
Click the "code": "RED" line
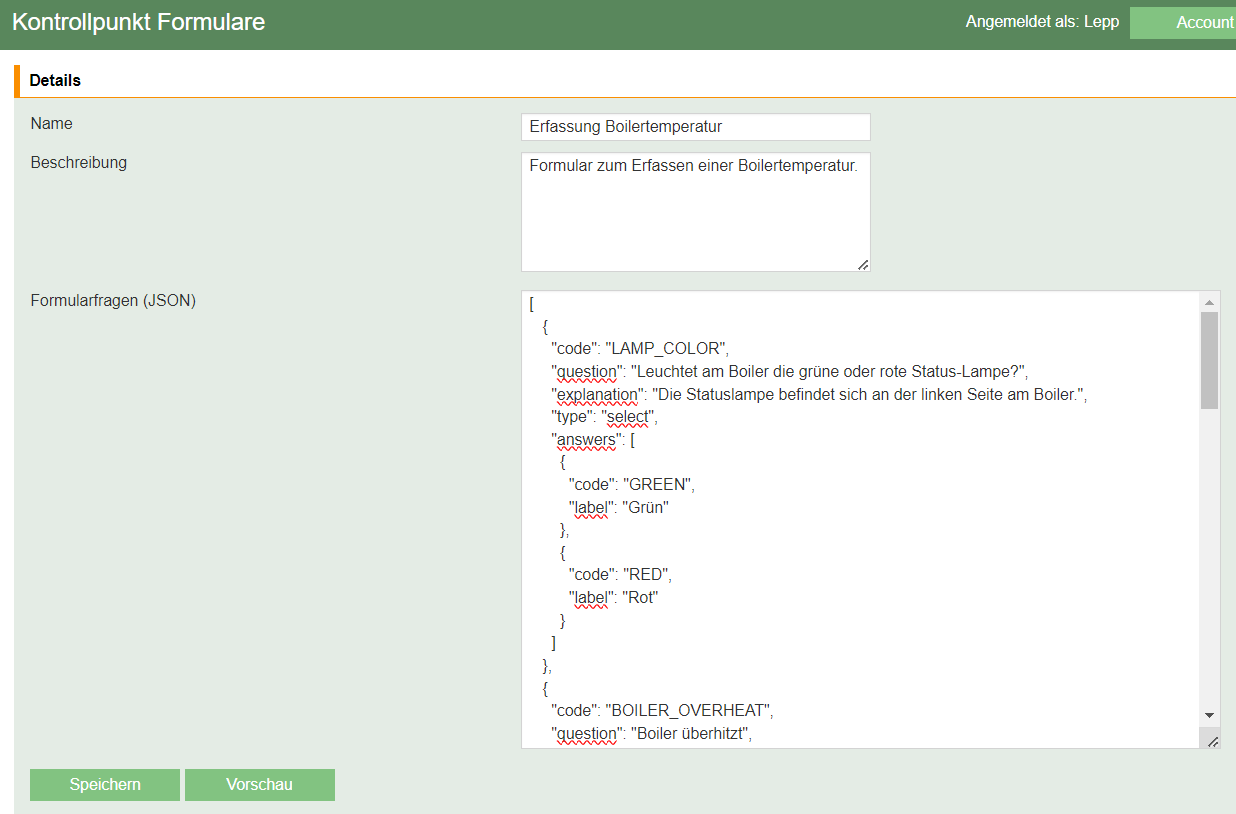click(620, 575)
